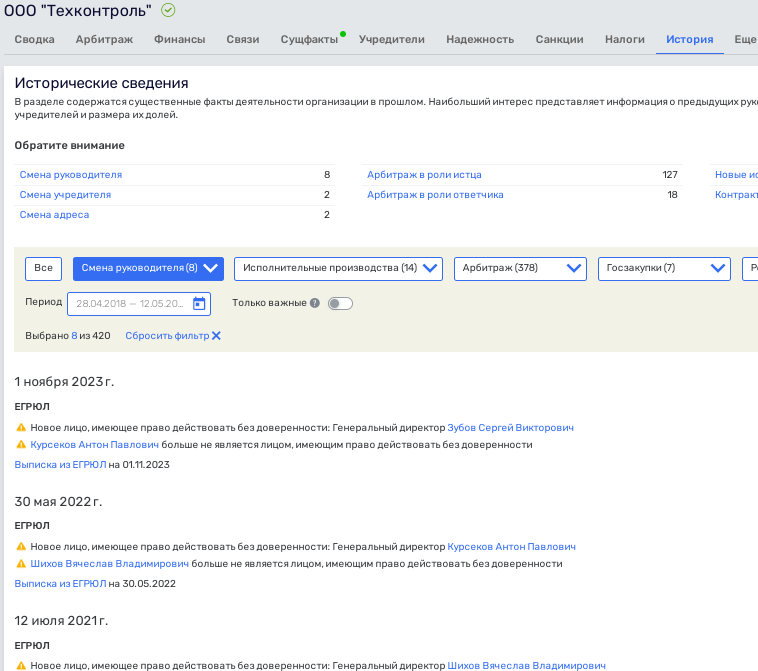Screen dimensions: 758x671
Task: Click the help question mark near Только важные
Action: (314, 304)
